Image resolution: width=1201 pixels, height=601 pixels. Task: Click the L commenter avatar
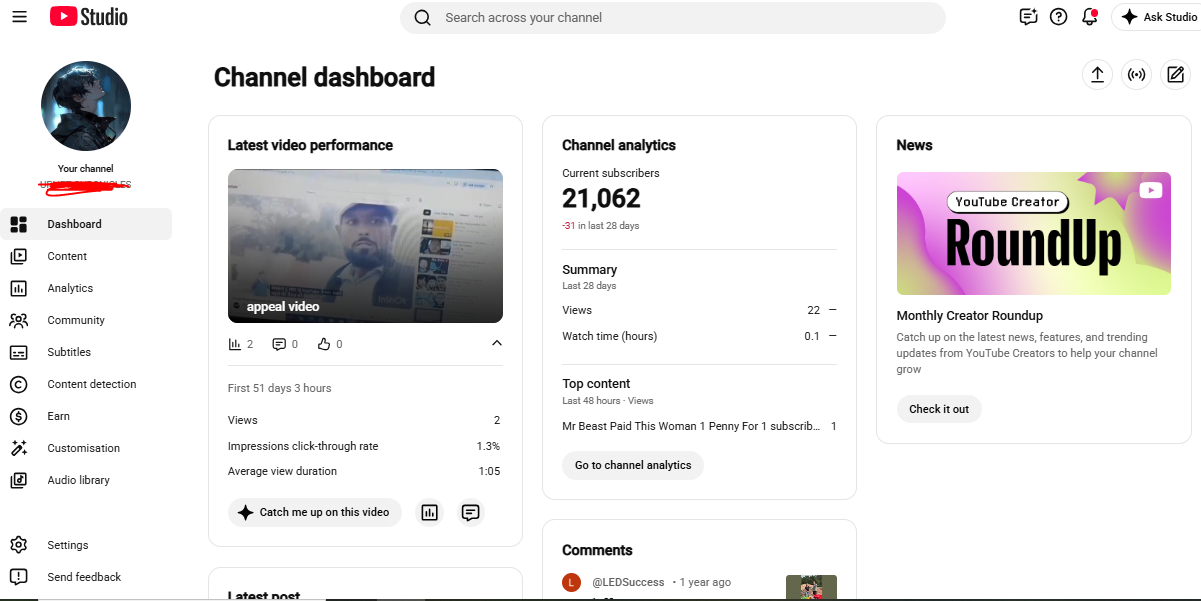tap(571, 582)
